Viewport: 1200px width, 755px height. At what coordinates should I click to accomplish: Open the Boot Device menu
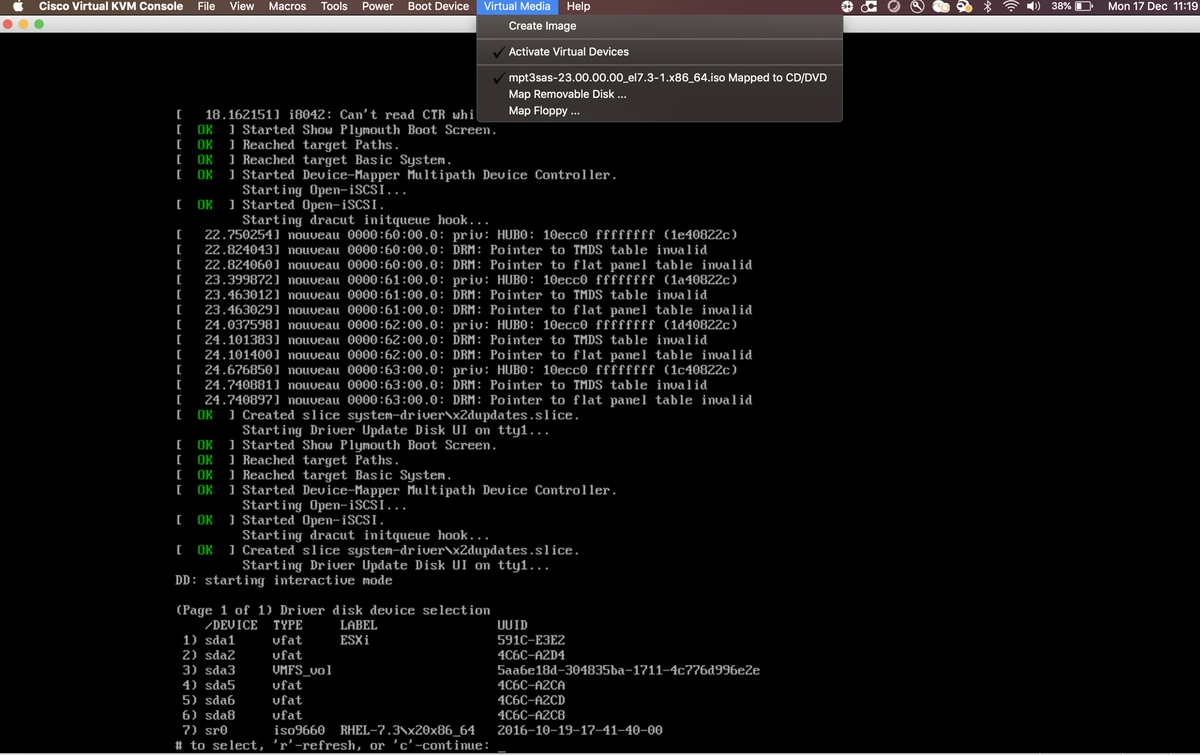(438, 6)
